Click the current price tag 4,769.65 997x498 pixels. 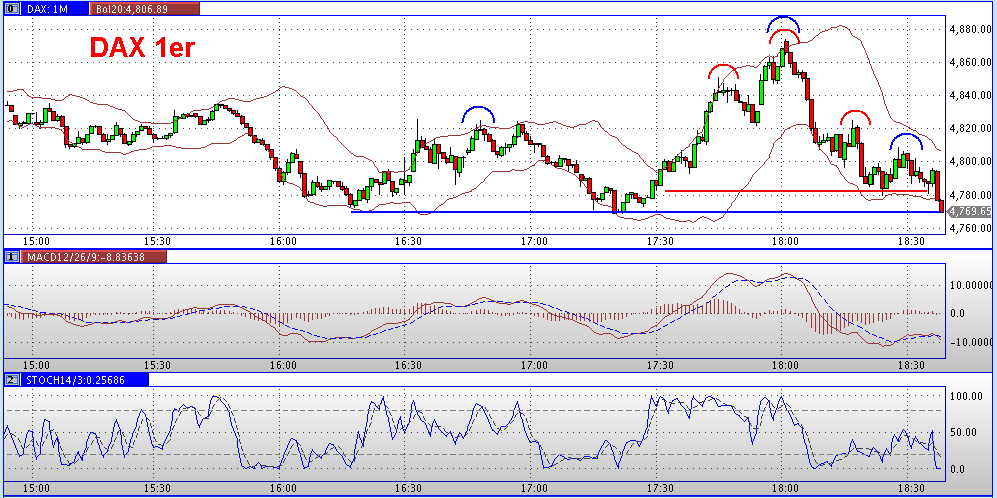click(x=970, y=212)
